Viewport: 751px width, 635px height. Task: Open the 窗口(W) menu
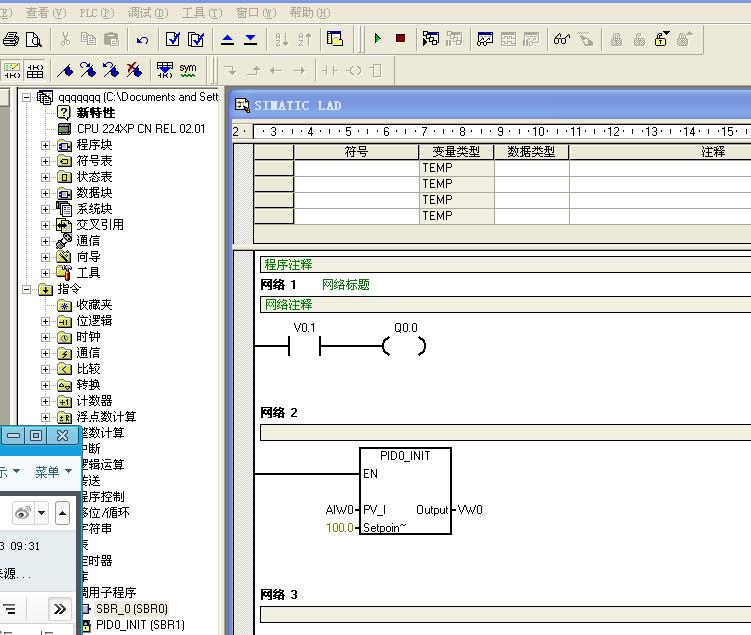pyautogui.click(x=256, y=13)
